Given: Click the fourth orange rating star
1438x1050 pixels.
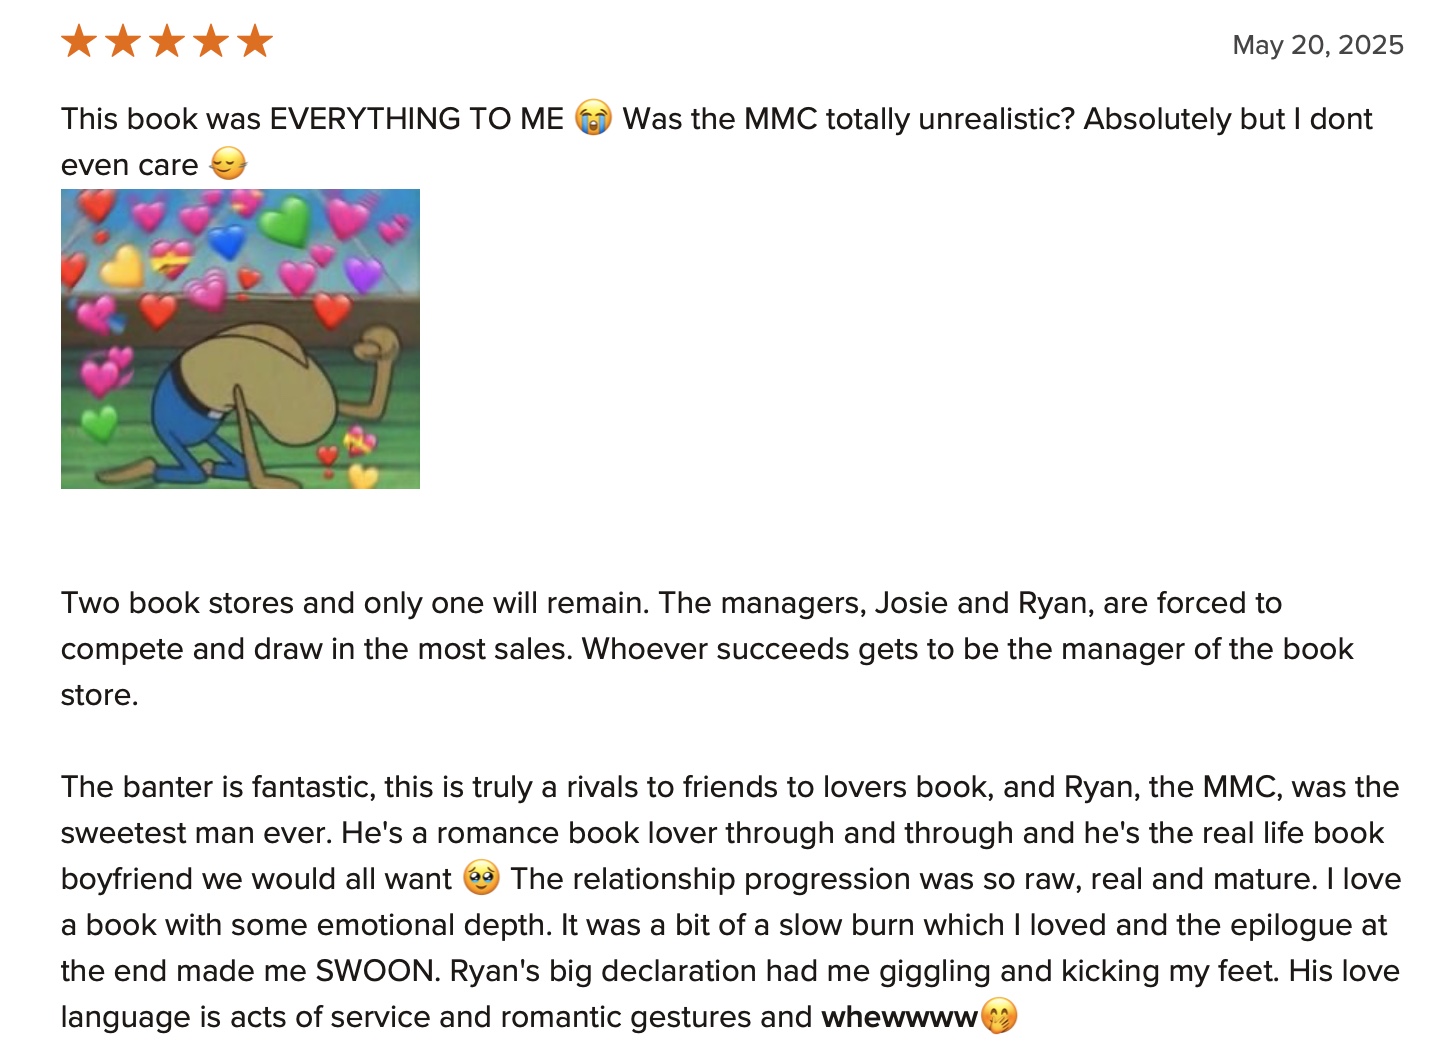Looking at the screenshot, I should tap(211, 42).
